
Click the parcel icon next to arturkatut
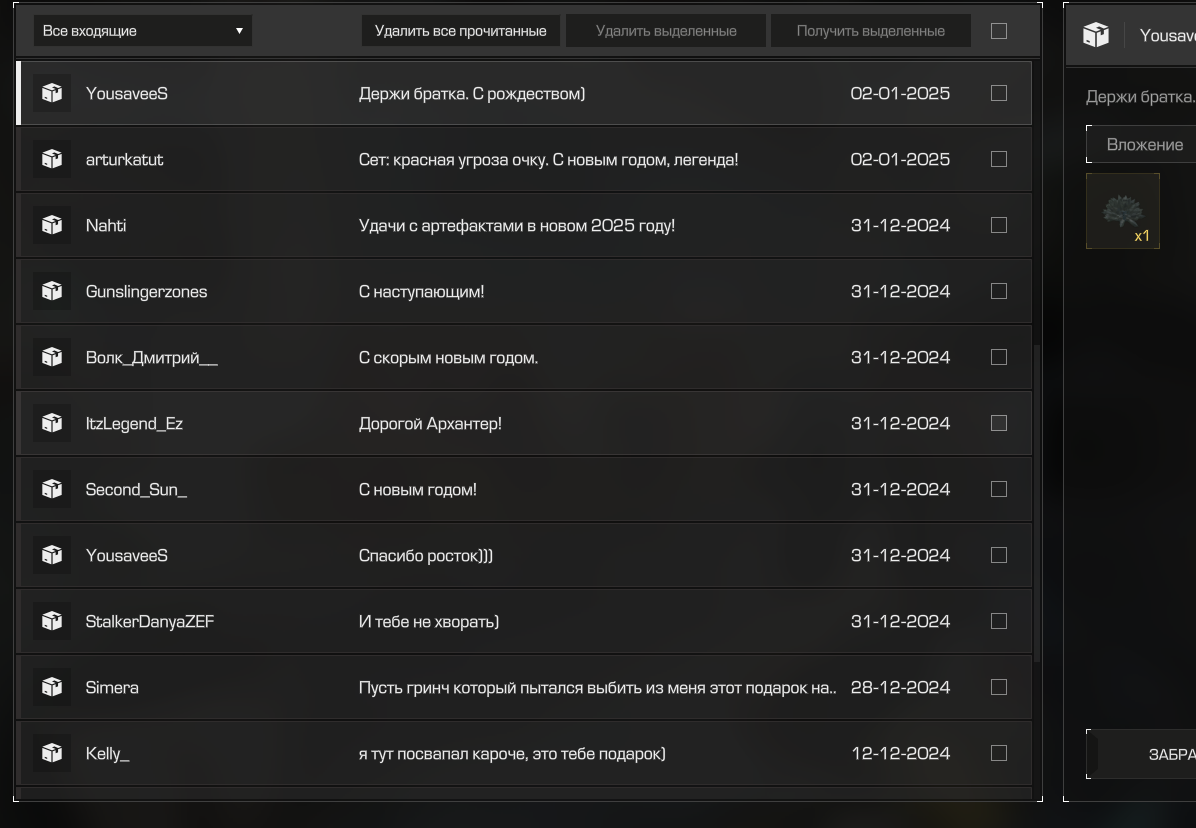[52, 159]
